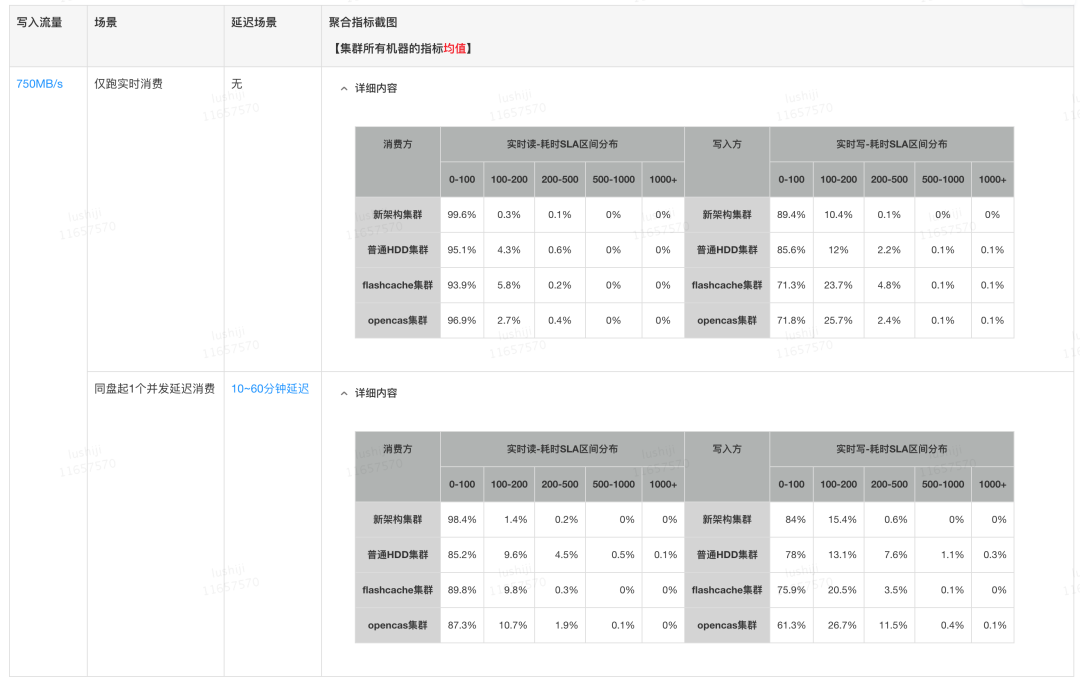
Task: Click the 15.4% write value in the second table
Action: coord(842,520)
